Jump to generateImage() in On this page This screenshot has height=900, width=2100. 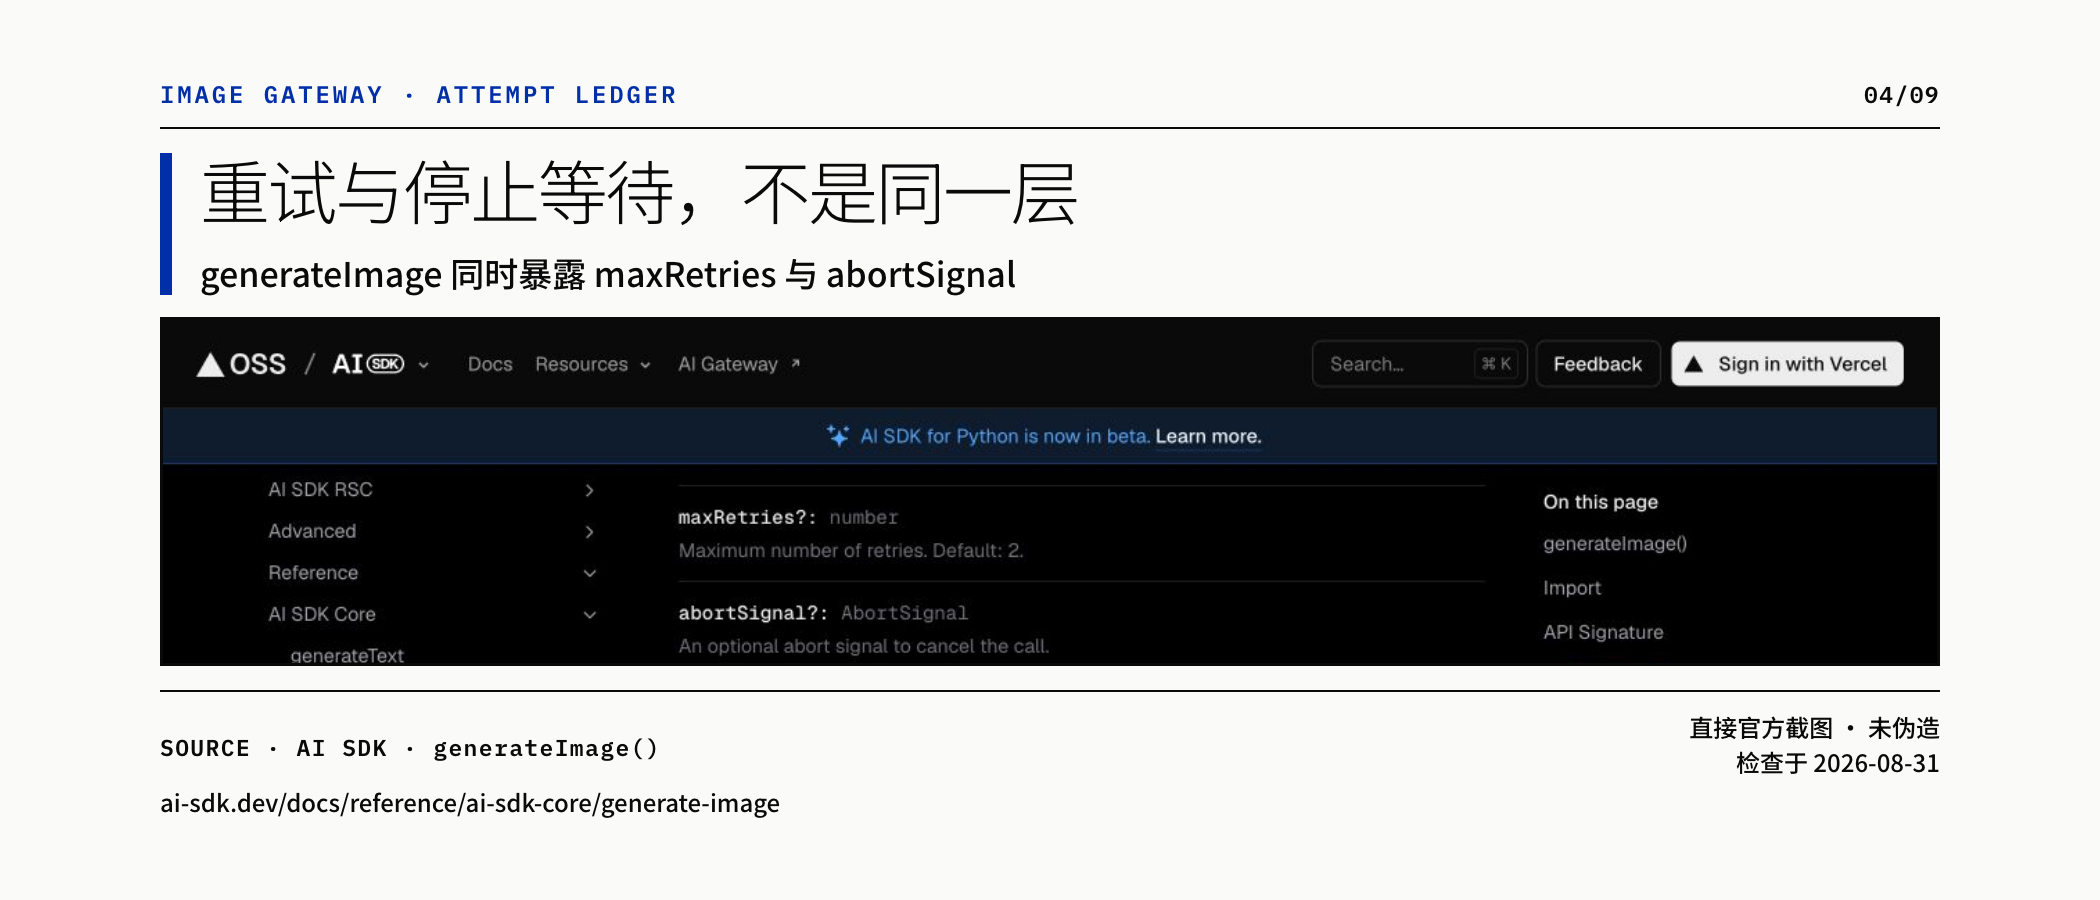(x=1614, y=543)
